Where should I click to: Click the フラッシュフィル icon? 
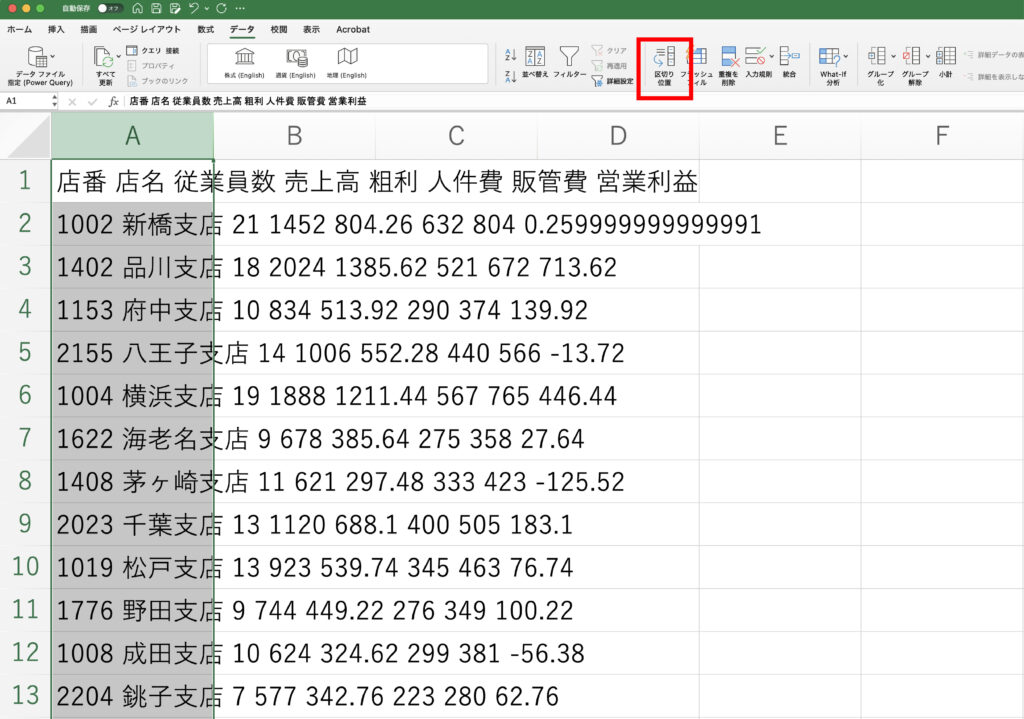coord(698,57)
